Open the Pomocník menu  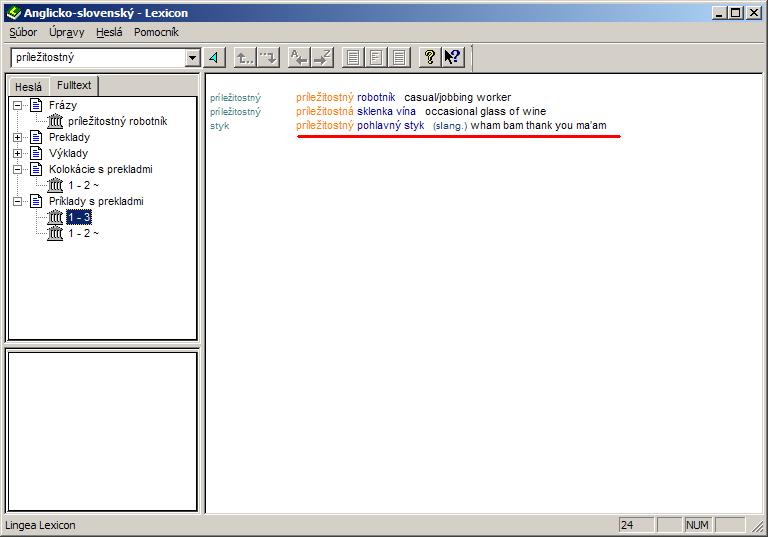click(156, 32)
